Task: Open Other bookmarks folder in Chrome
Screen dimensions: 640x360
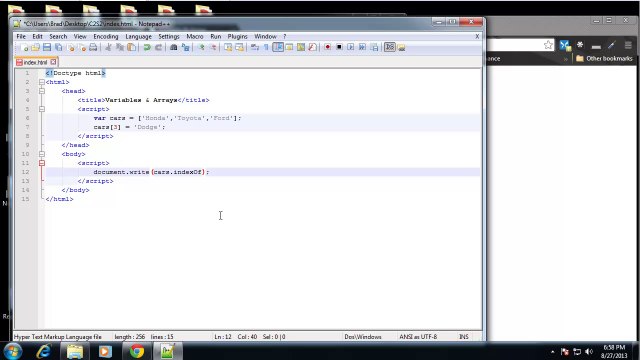Action: (604, 59)
